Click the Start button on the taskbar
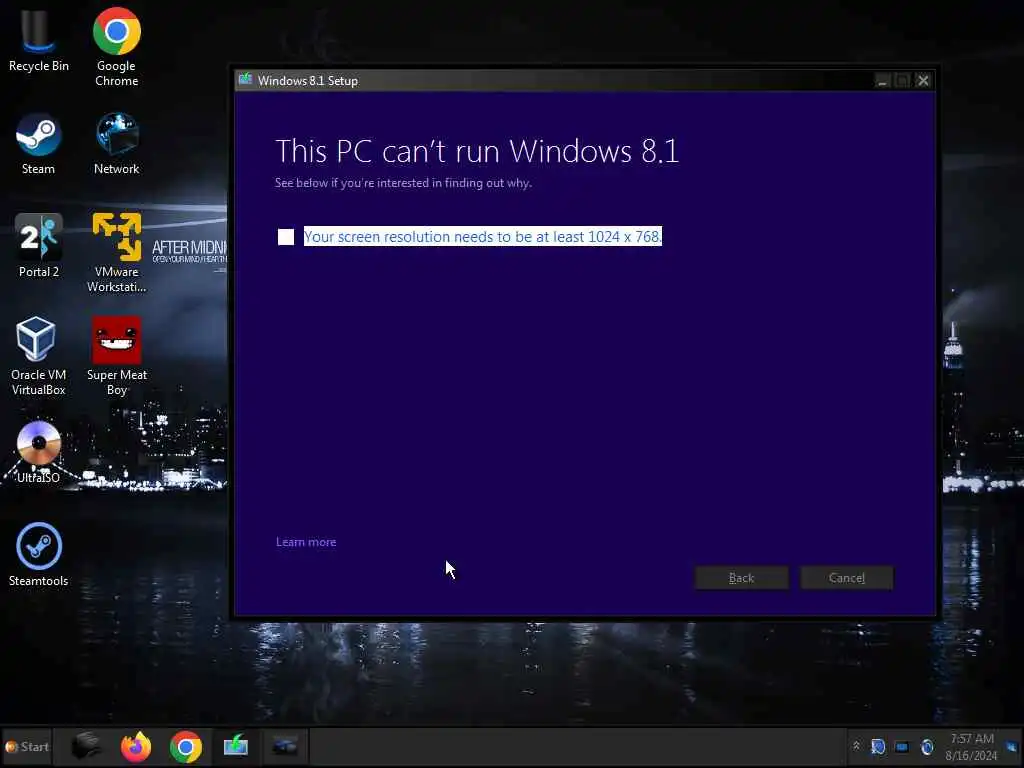Viewport: 1024px width, 768px height. point(27,746)
